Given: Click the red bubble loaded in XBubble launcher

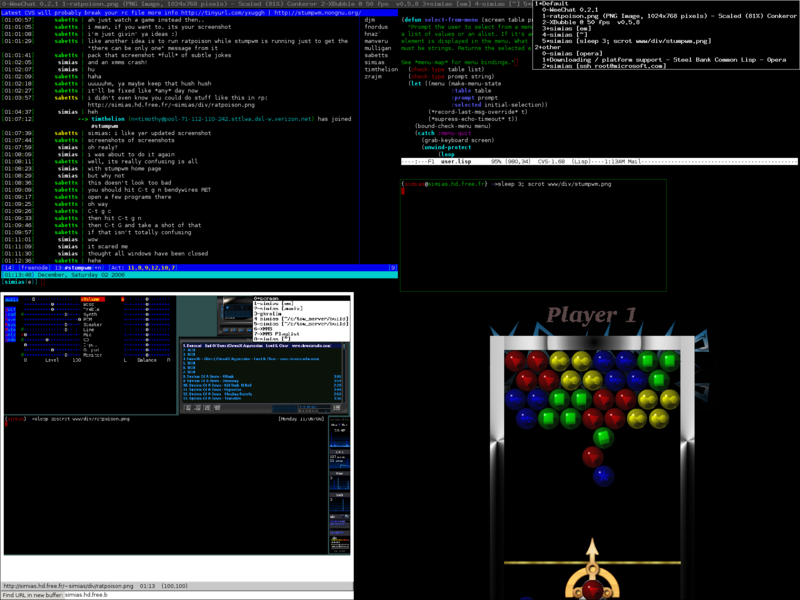Looking at the screenshot, I should tap(592, 589).
